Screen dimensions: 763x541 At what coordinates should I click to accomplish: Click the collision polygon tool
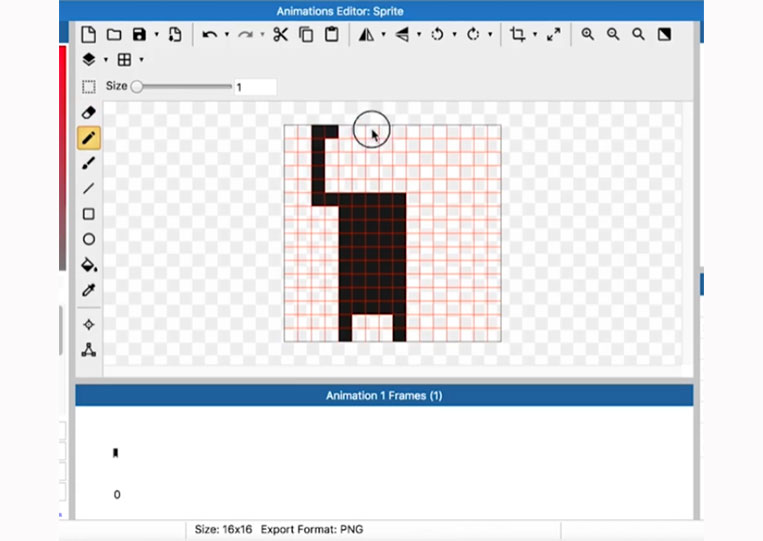point(89,350)
